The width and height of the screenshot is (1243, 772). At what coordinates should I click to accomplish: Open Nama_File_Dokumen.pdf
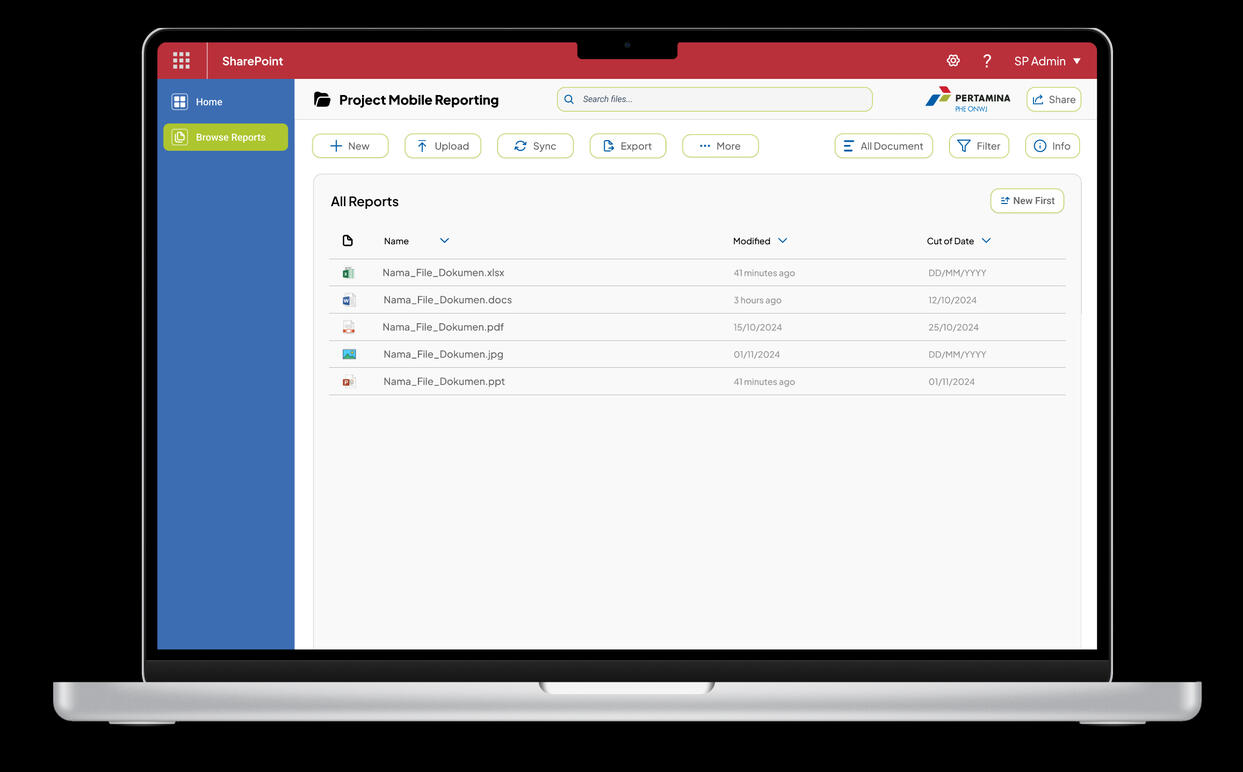coord(443,327)
